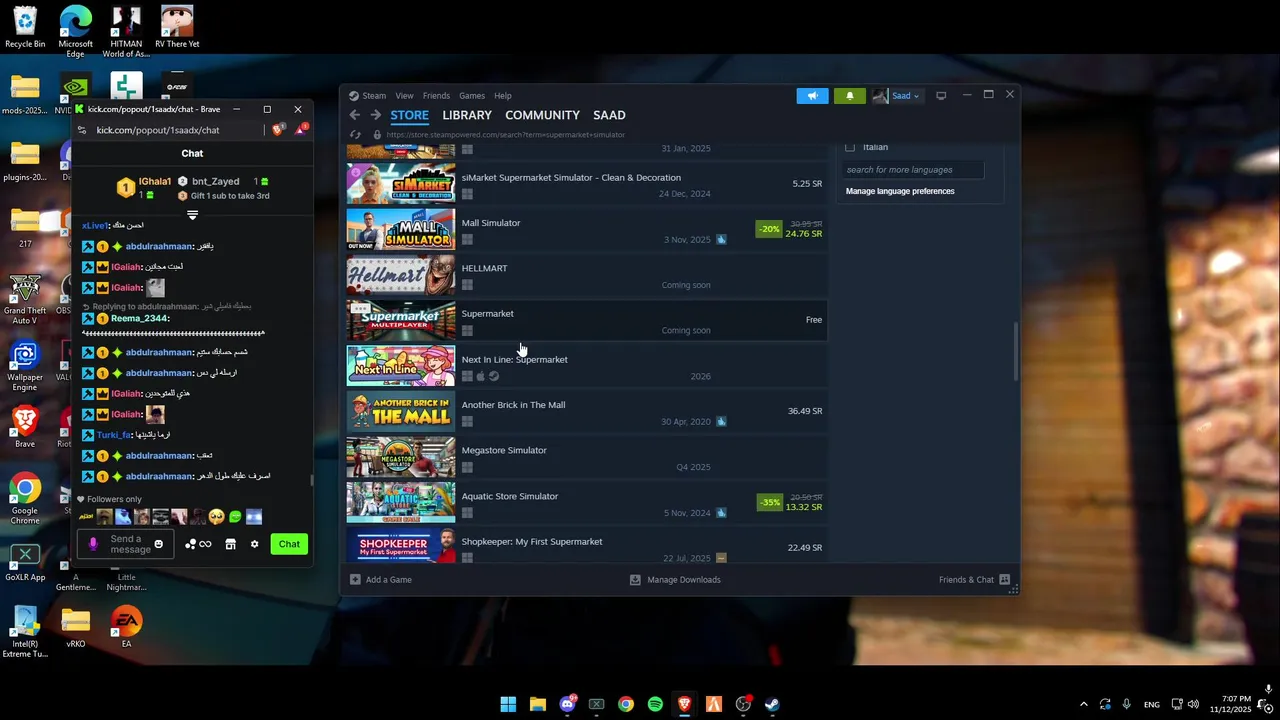1280x720 pixels.
Task: Click the Turki_fa username in chat
Action: coord(114,435)
